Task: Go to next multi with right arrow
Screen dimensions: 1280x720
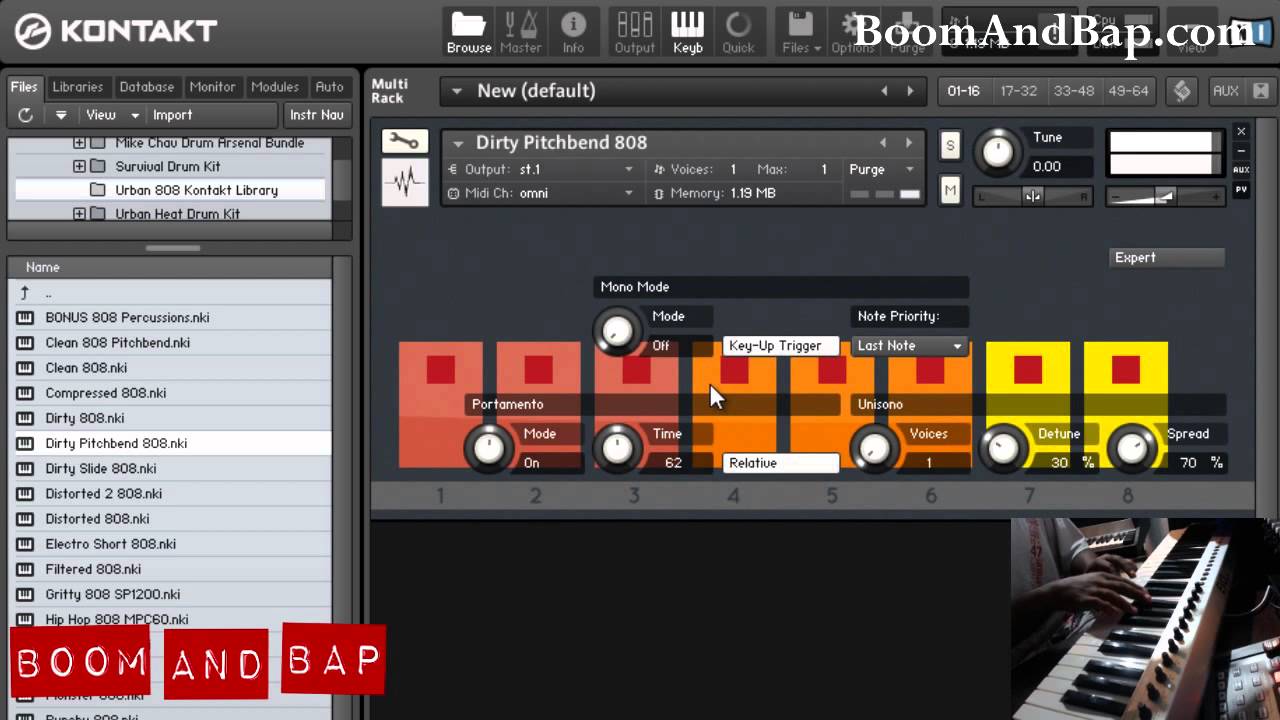Action: (x=910, y=91)
